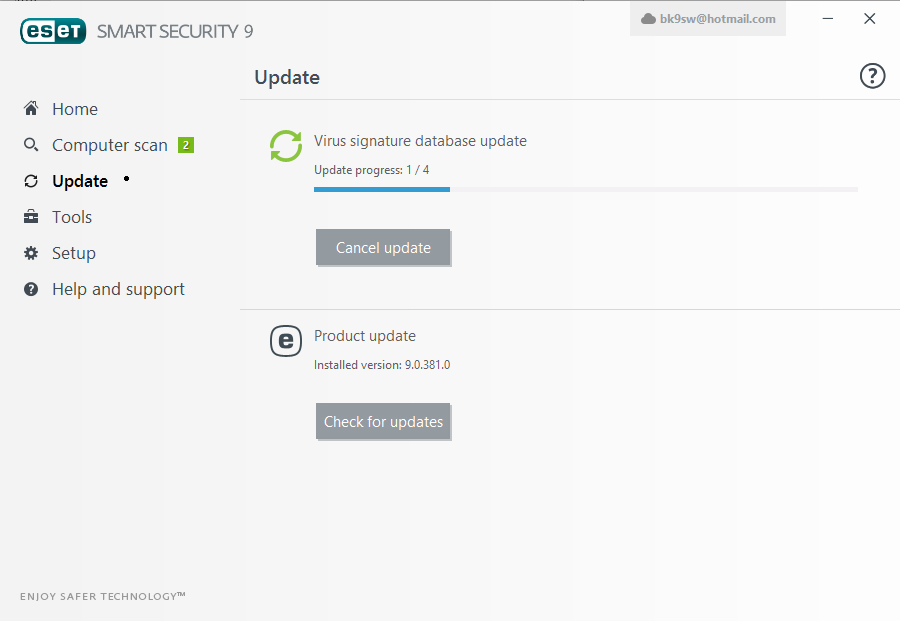The width and height of the screenshot is (900, 621).
Task: Click the Update circular arrows sidebar icon
Action: click(x=31, y=181)
